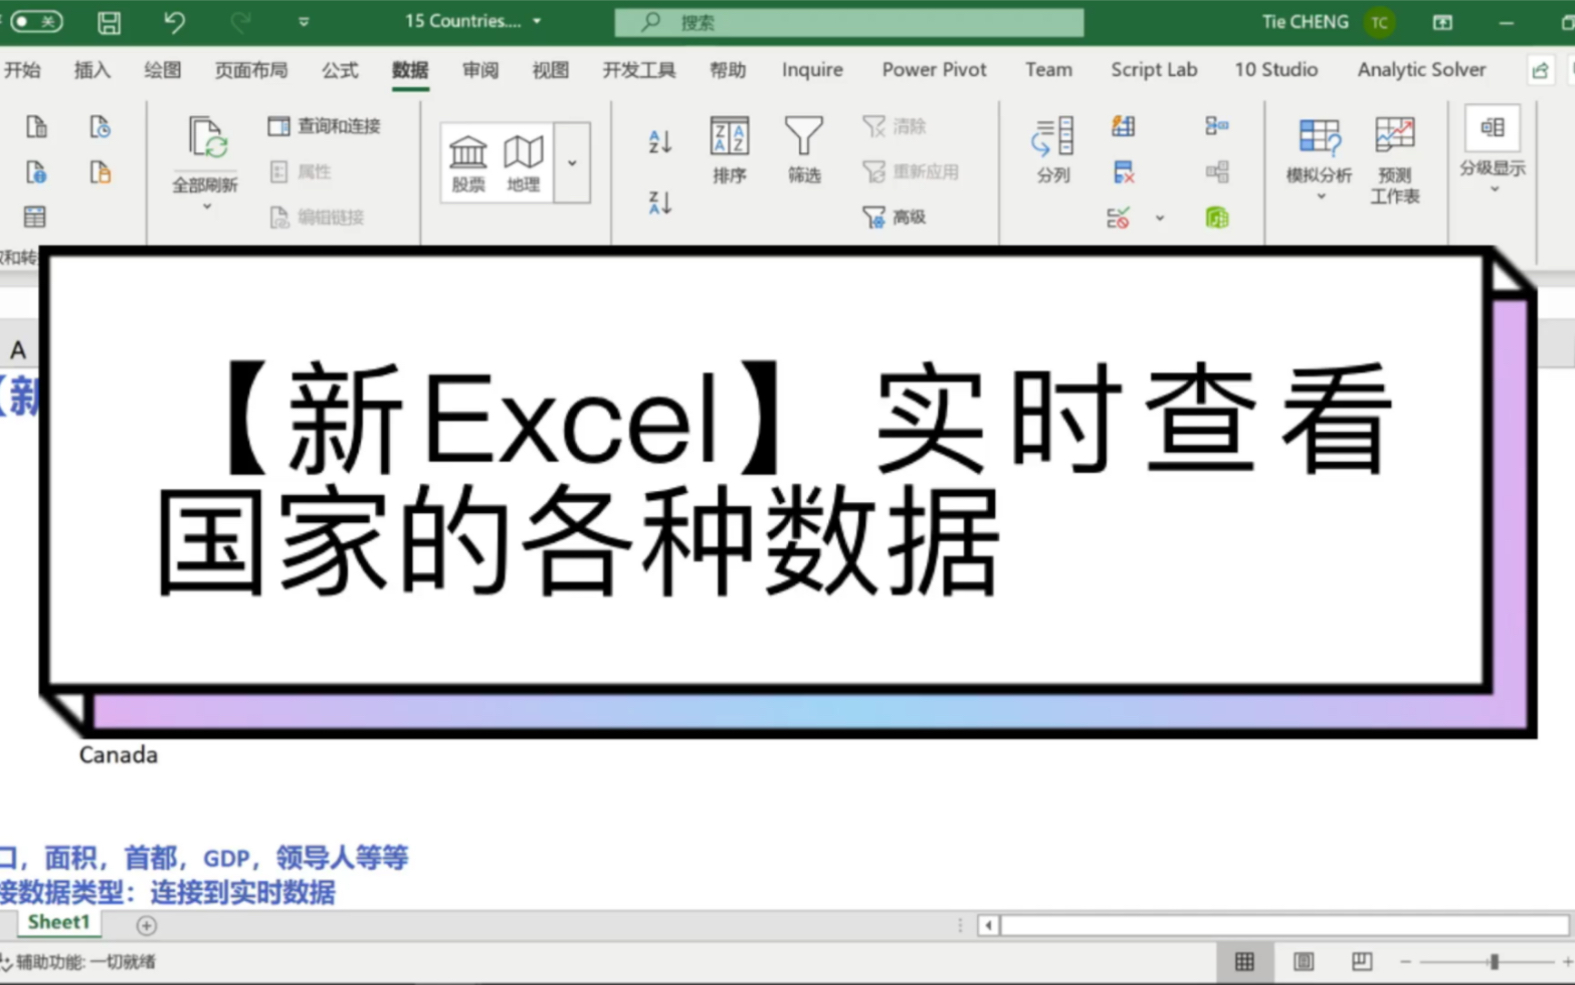Select the 审阅 ribbon tab
Screen dimensions: 1575x985
480,69
